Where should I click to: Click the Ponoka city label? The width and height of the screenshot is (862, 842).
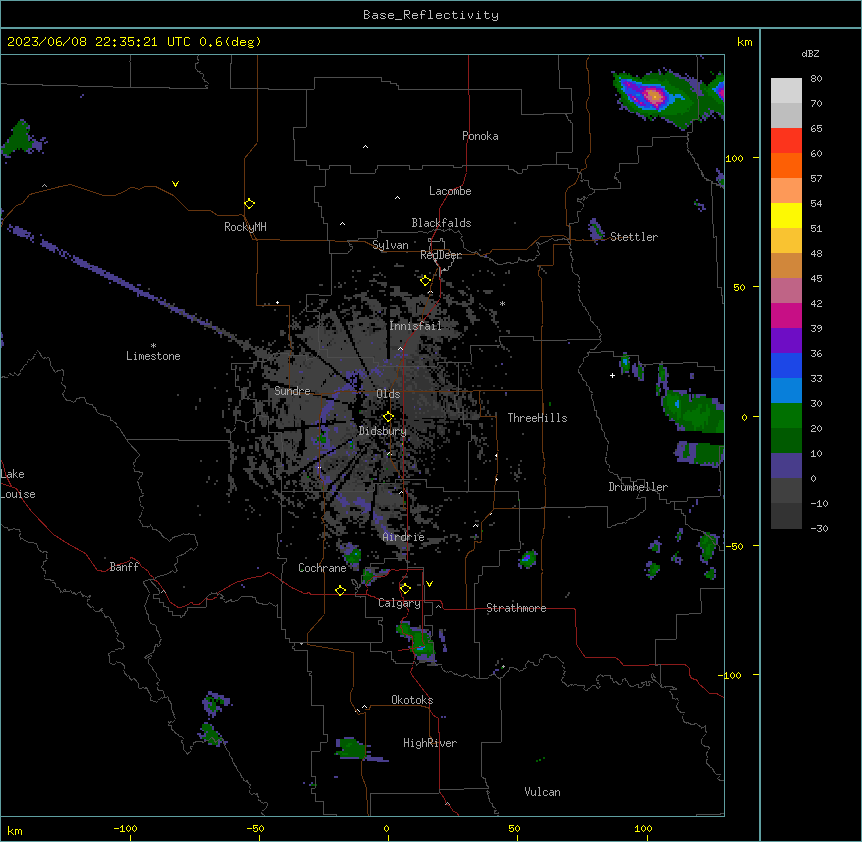(480, 136)
